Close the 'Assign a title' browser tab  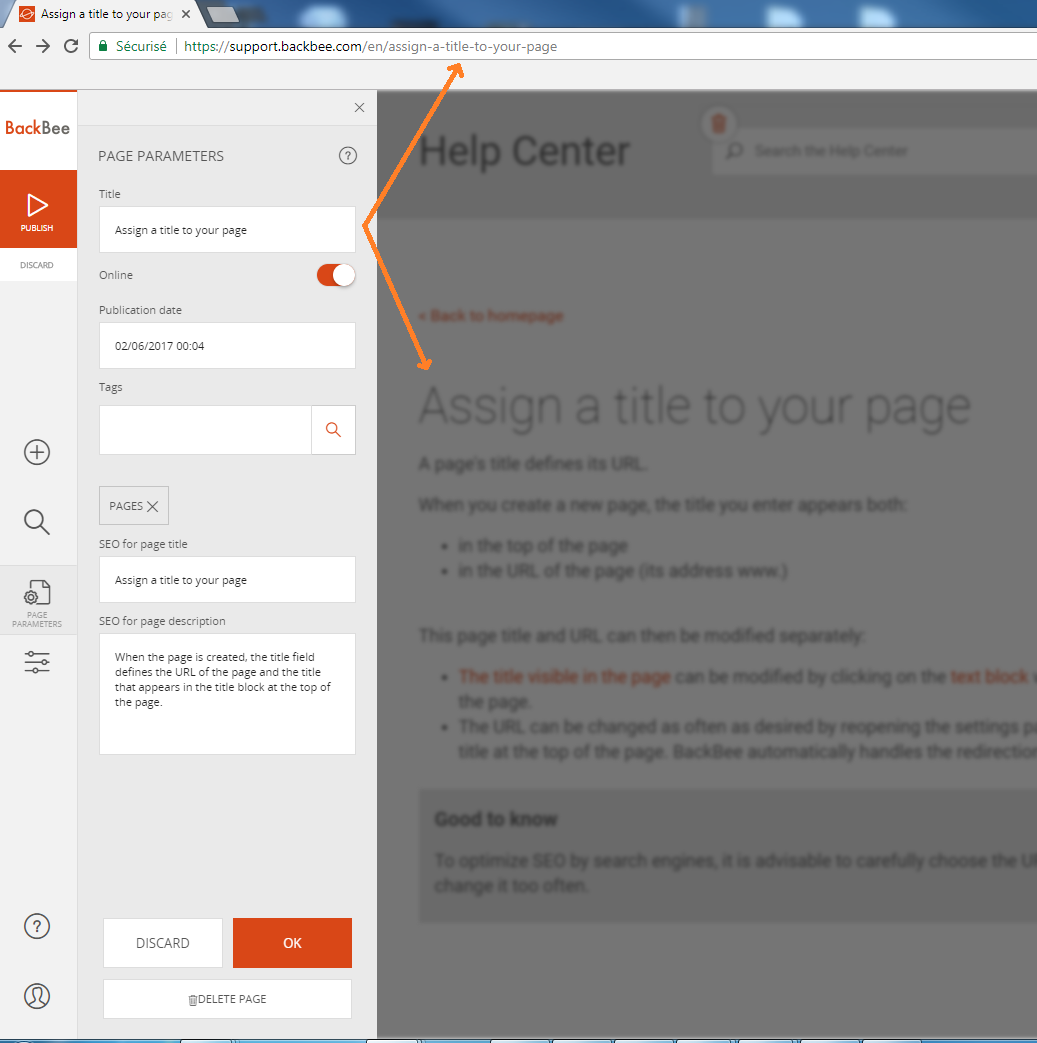[x=186, y=14]
